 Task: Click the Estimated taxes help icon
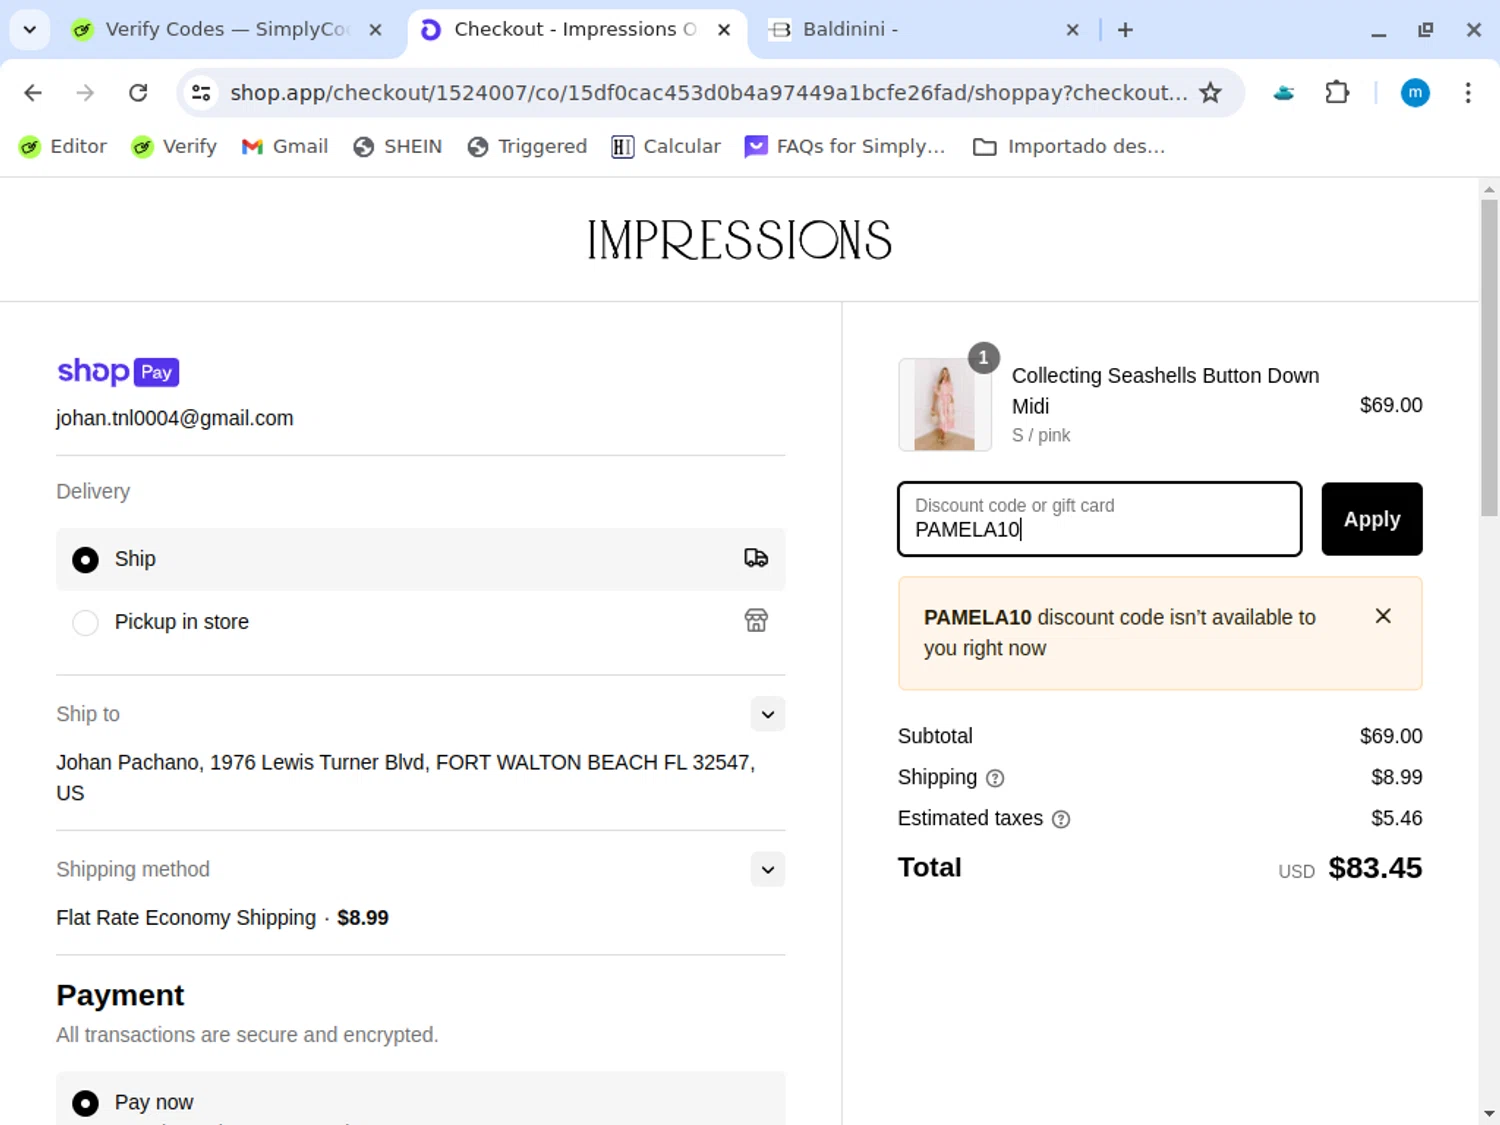point(1061,819)
